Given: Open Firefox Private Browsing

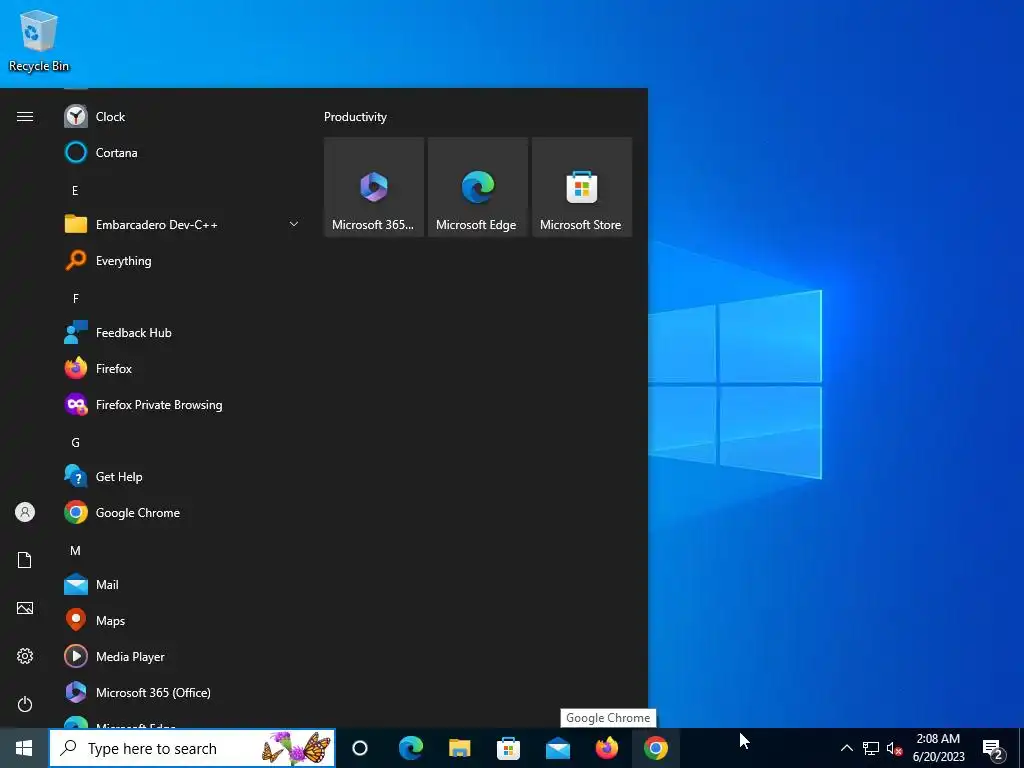Looking at the screenshot, I should (x=182, y=405).
